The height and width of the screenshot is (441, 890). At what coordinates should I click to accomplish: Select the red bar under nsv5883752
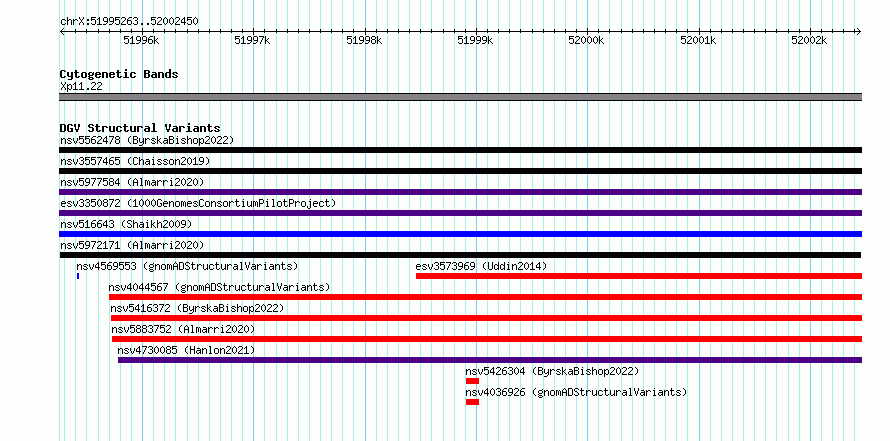[x=487, y=339]
